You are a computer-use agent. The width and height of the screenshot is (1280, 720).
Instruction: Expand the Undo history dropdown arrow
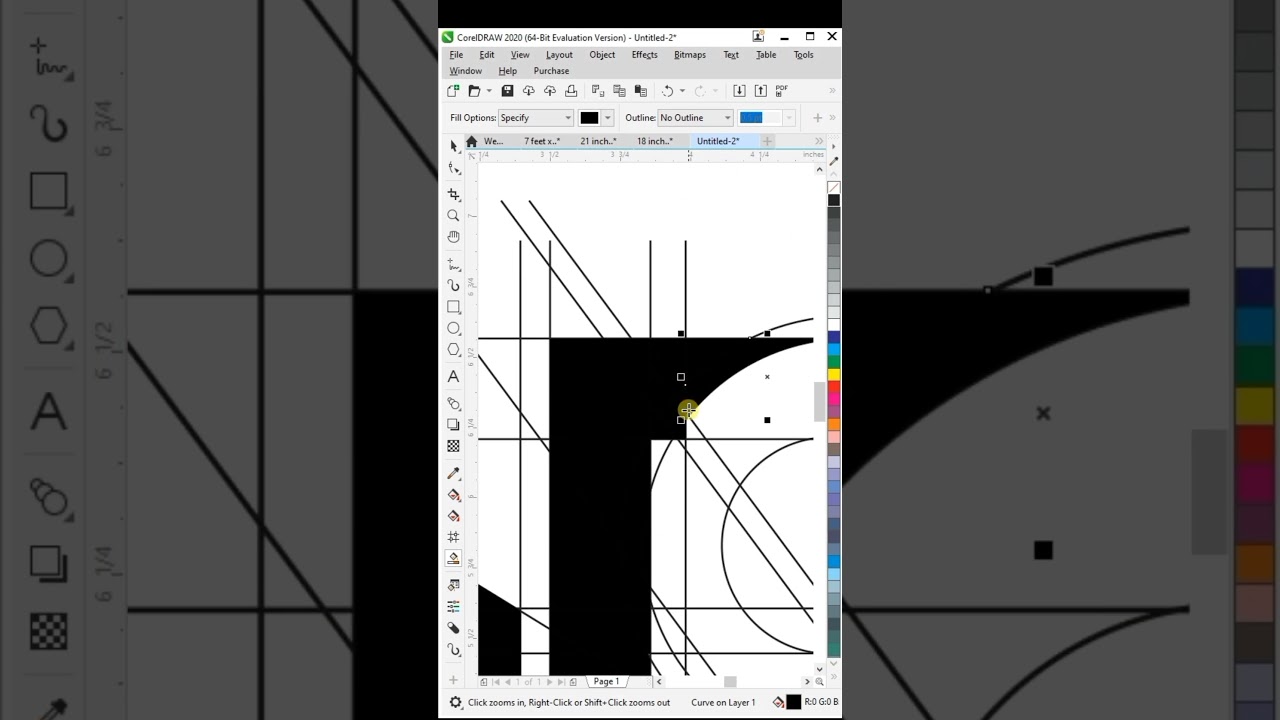click(x=682, y=91)
